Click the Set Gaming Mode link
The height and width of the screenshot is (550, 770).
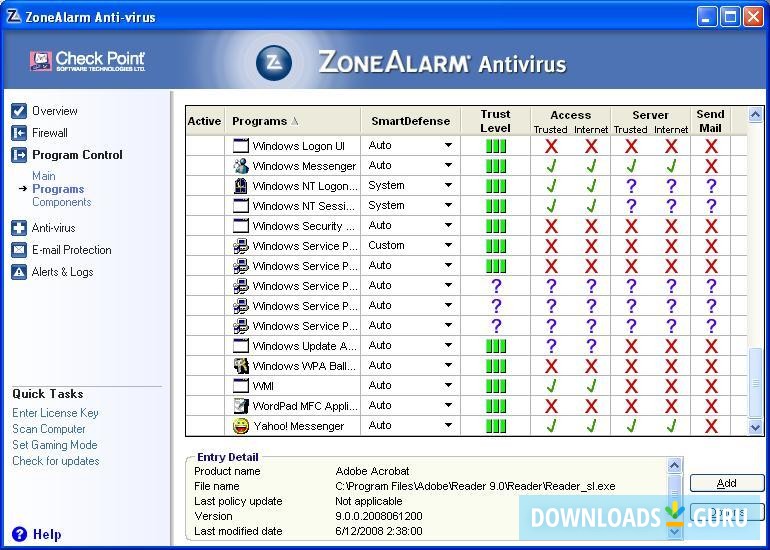click(x=55, y=445)
